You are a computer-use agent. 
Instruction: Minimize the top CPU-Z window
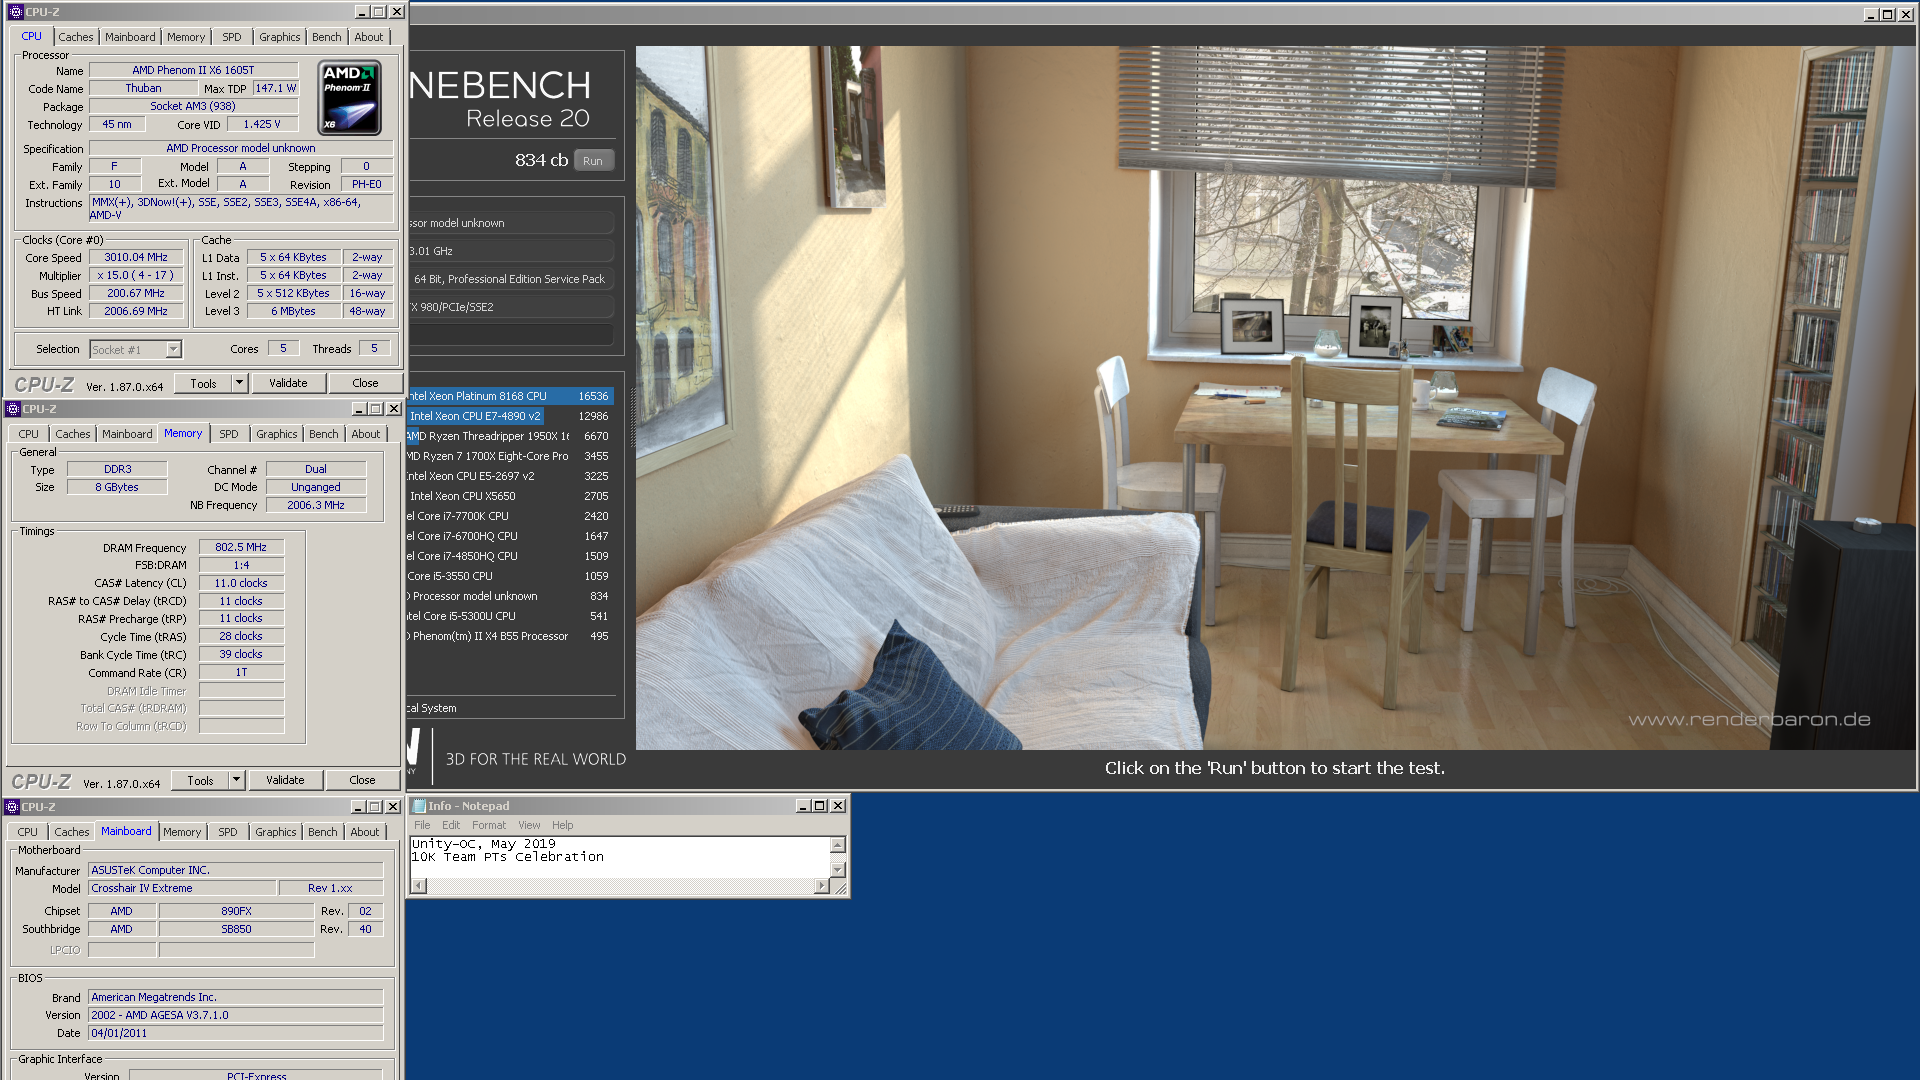pyautogui.click(x=362, y=12)
